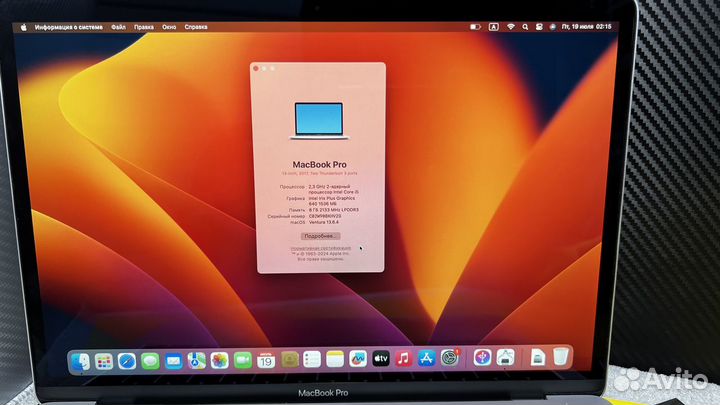720x405 pixels.
Task: Open the purple USB-symbol app in the Dock
Action: [482, 357]
